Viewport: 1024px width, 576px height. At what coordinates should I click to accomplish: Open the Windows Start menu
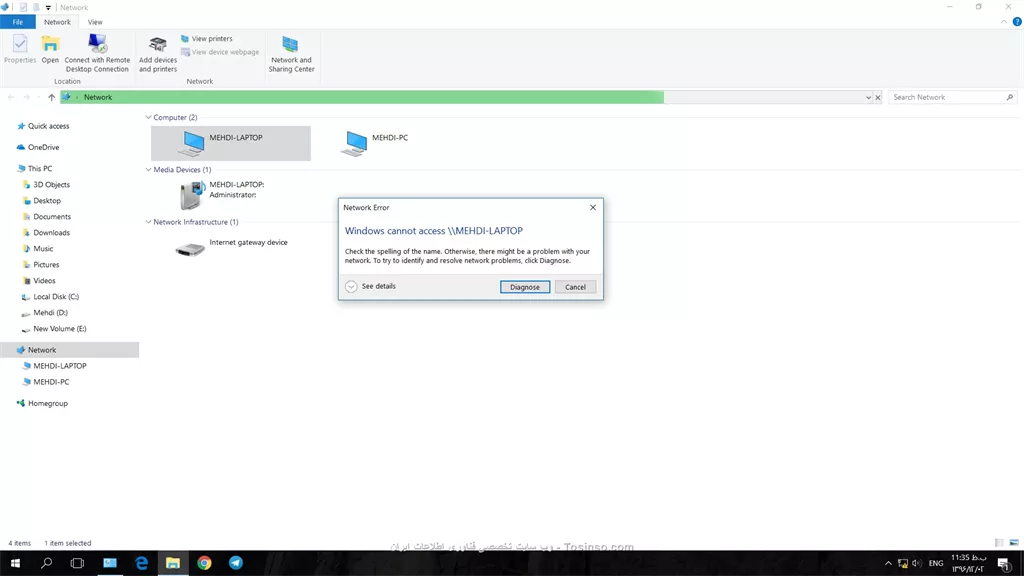(x=15, y=563)
